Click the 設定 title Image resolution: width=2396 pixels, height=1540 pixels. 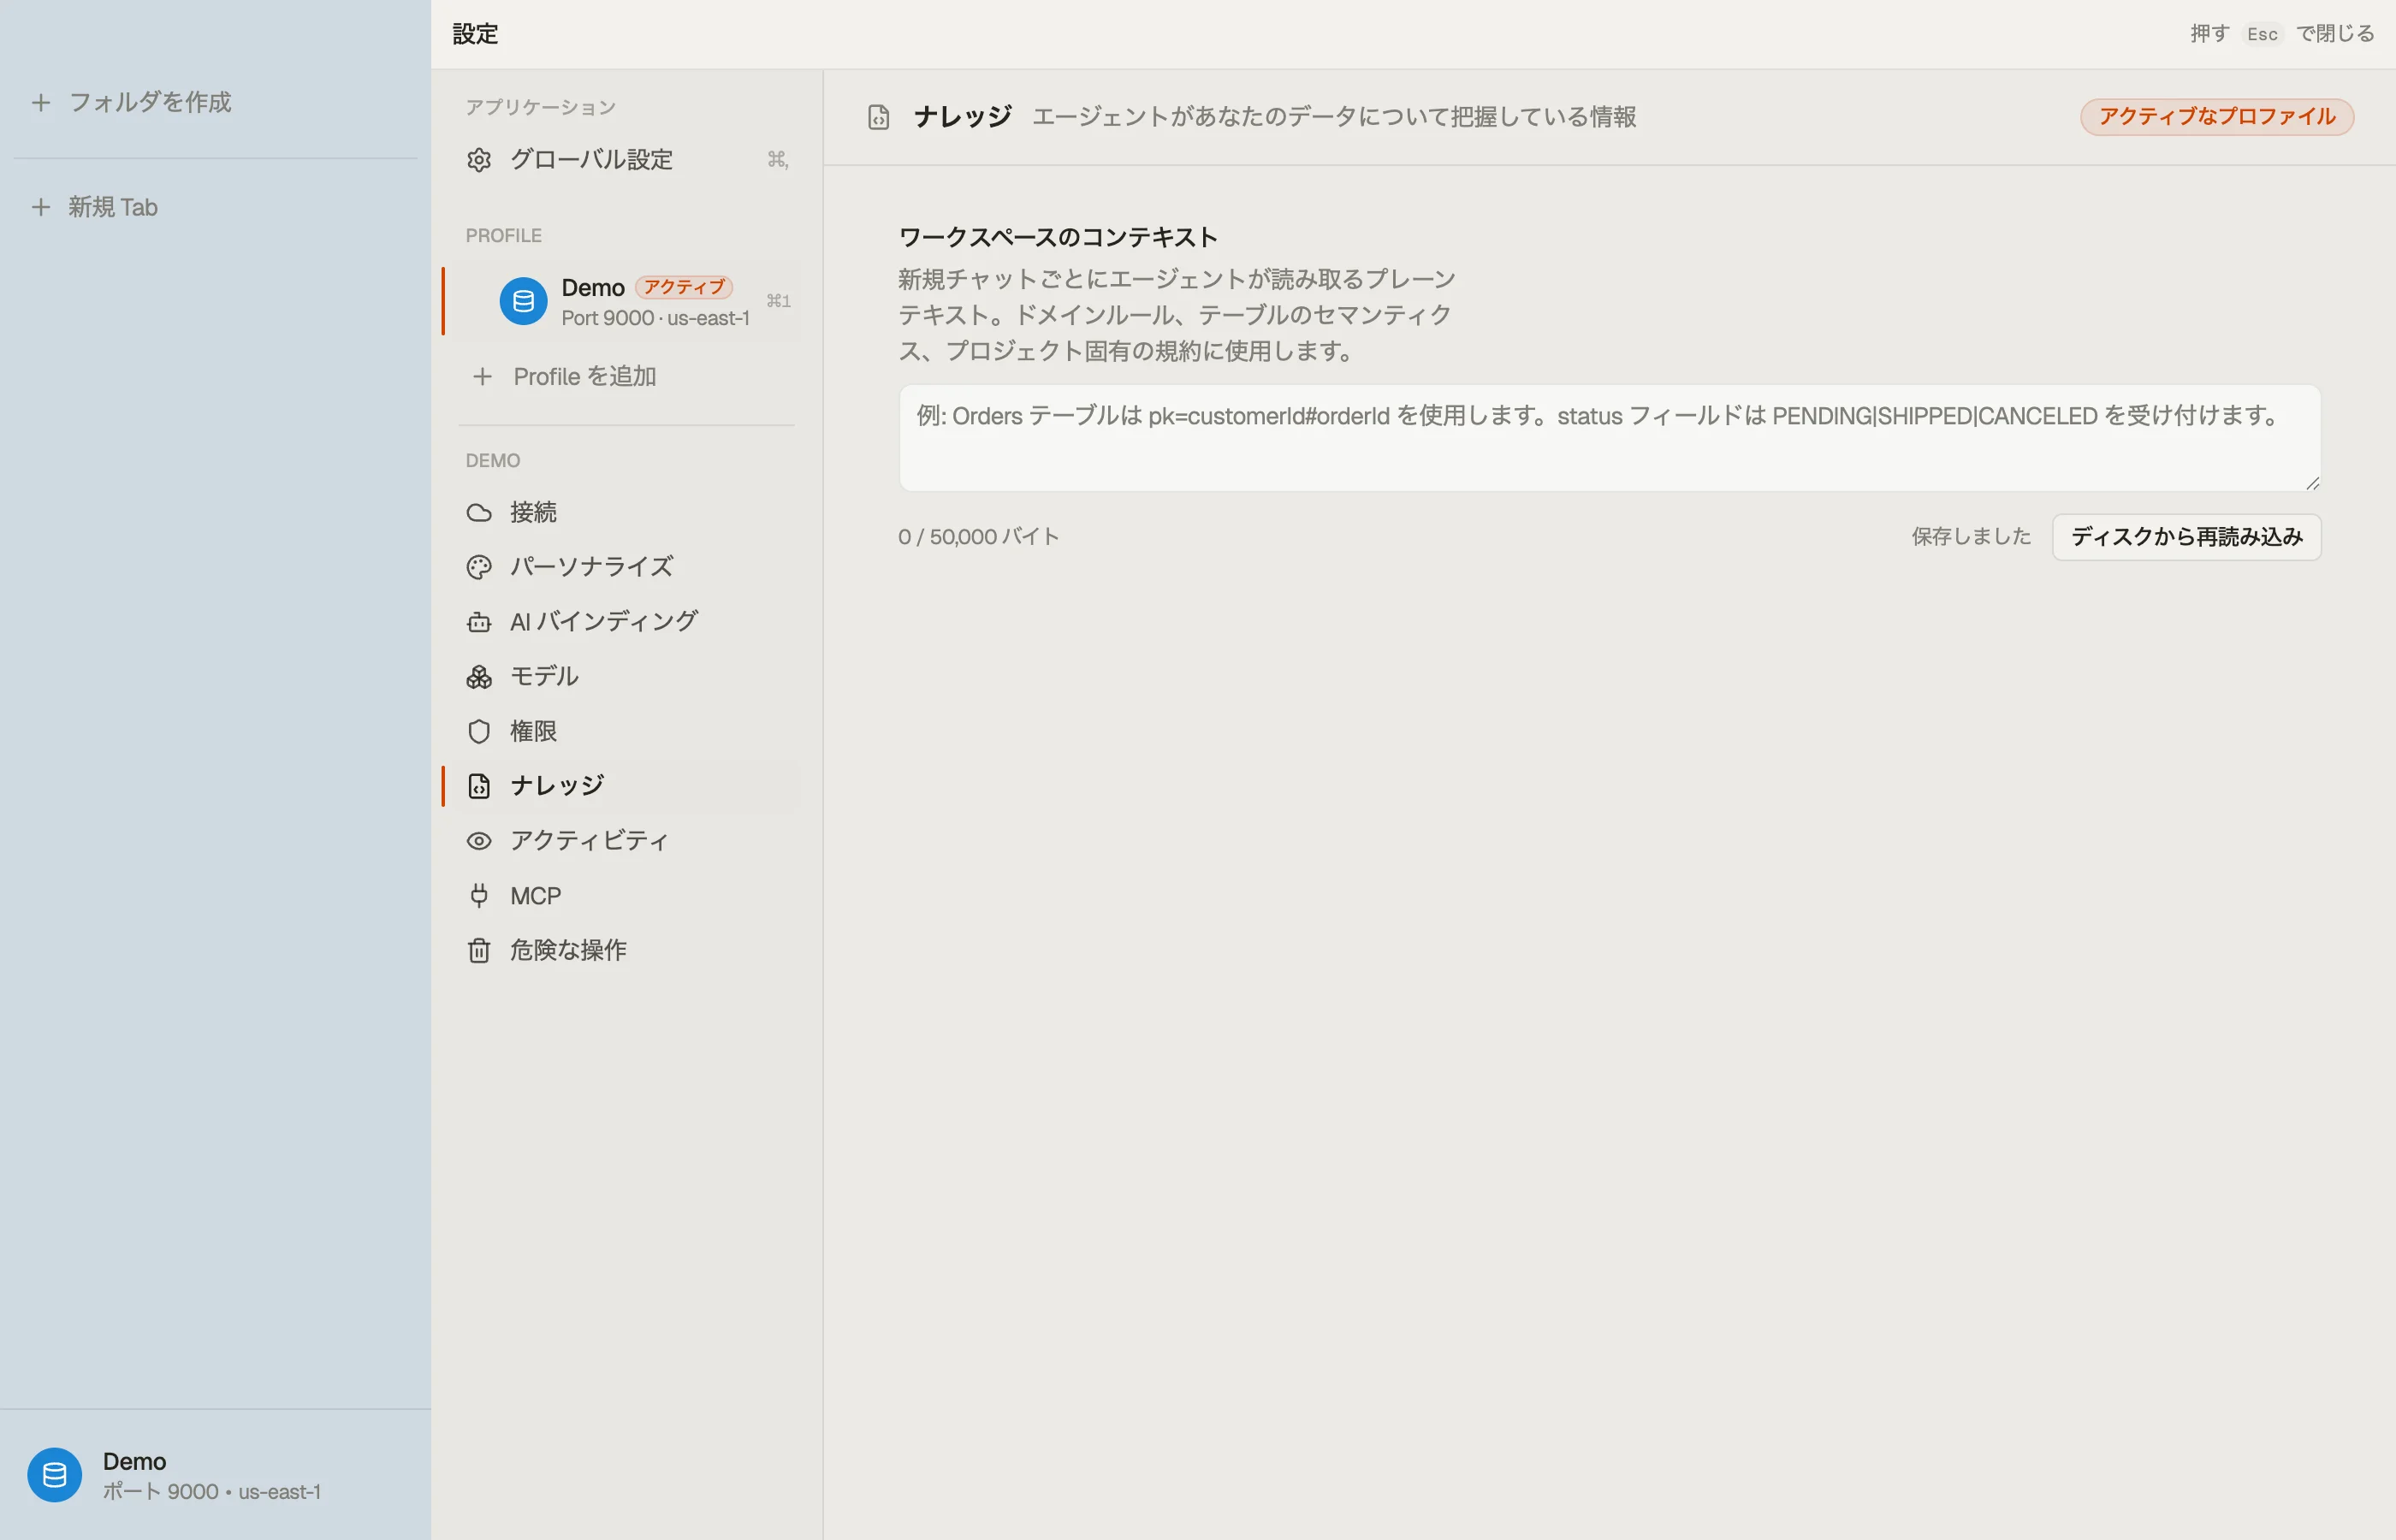[x=475, y=34]
